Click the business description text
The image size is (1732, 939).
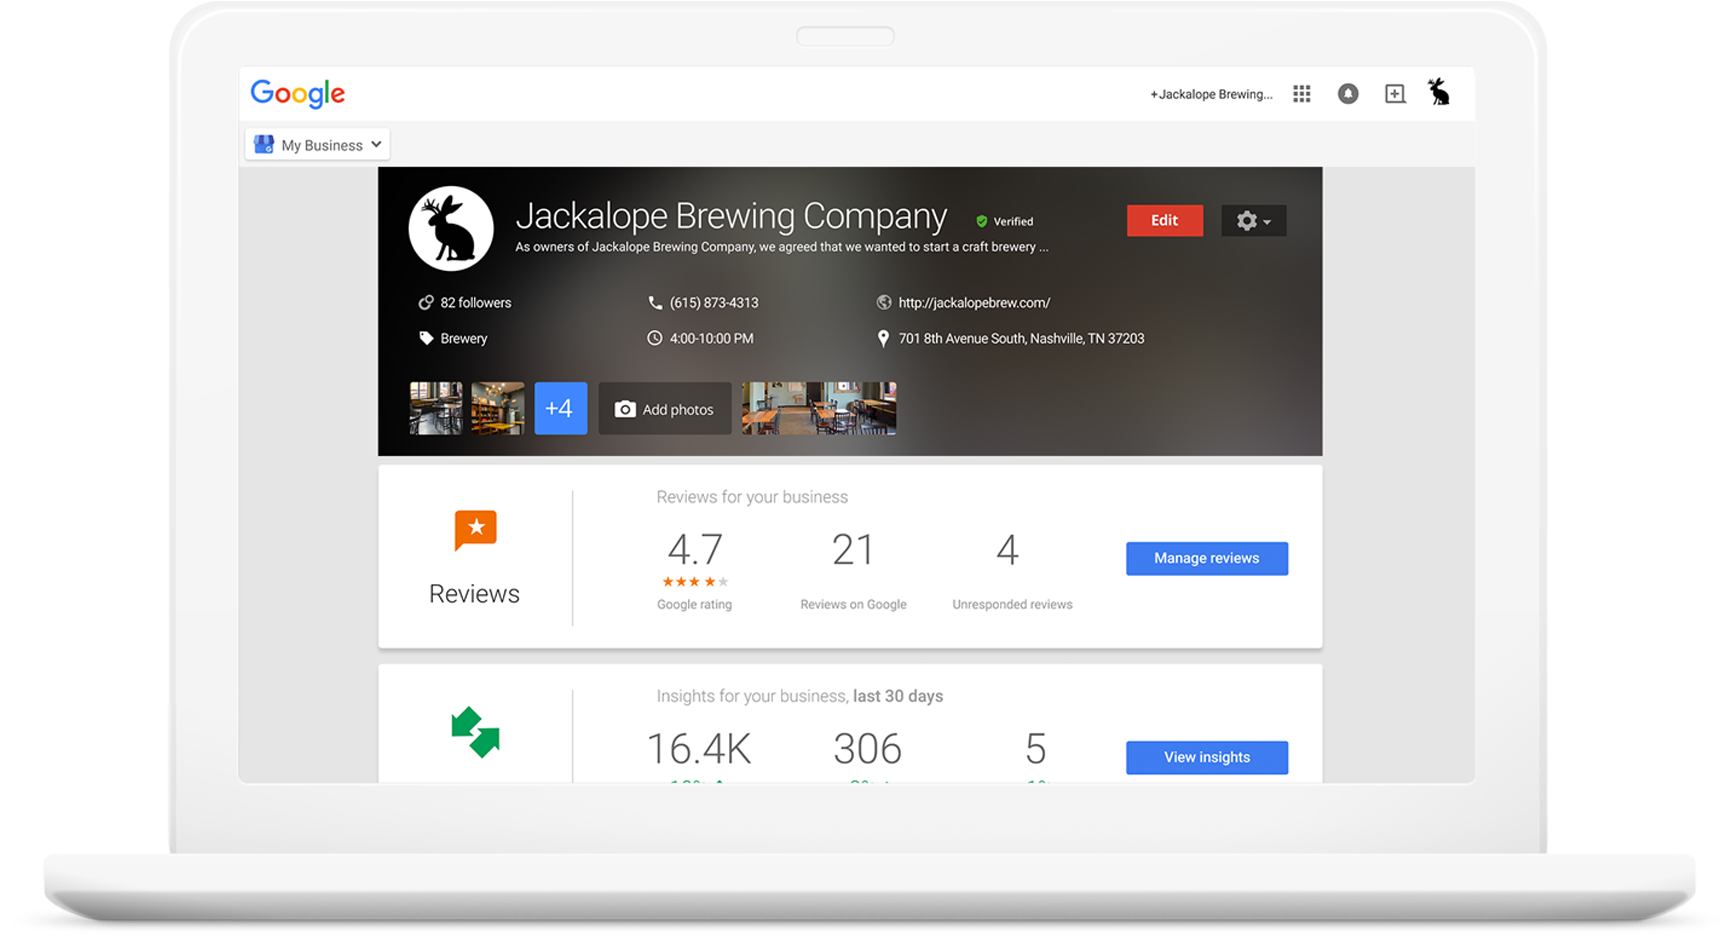781,247
